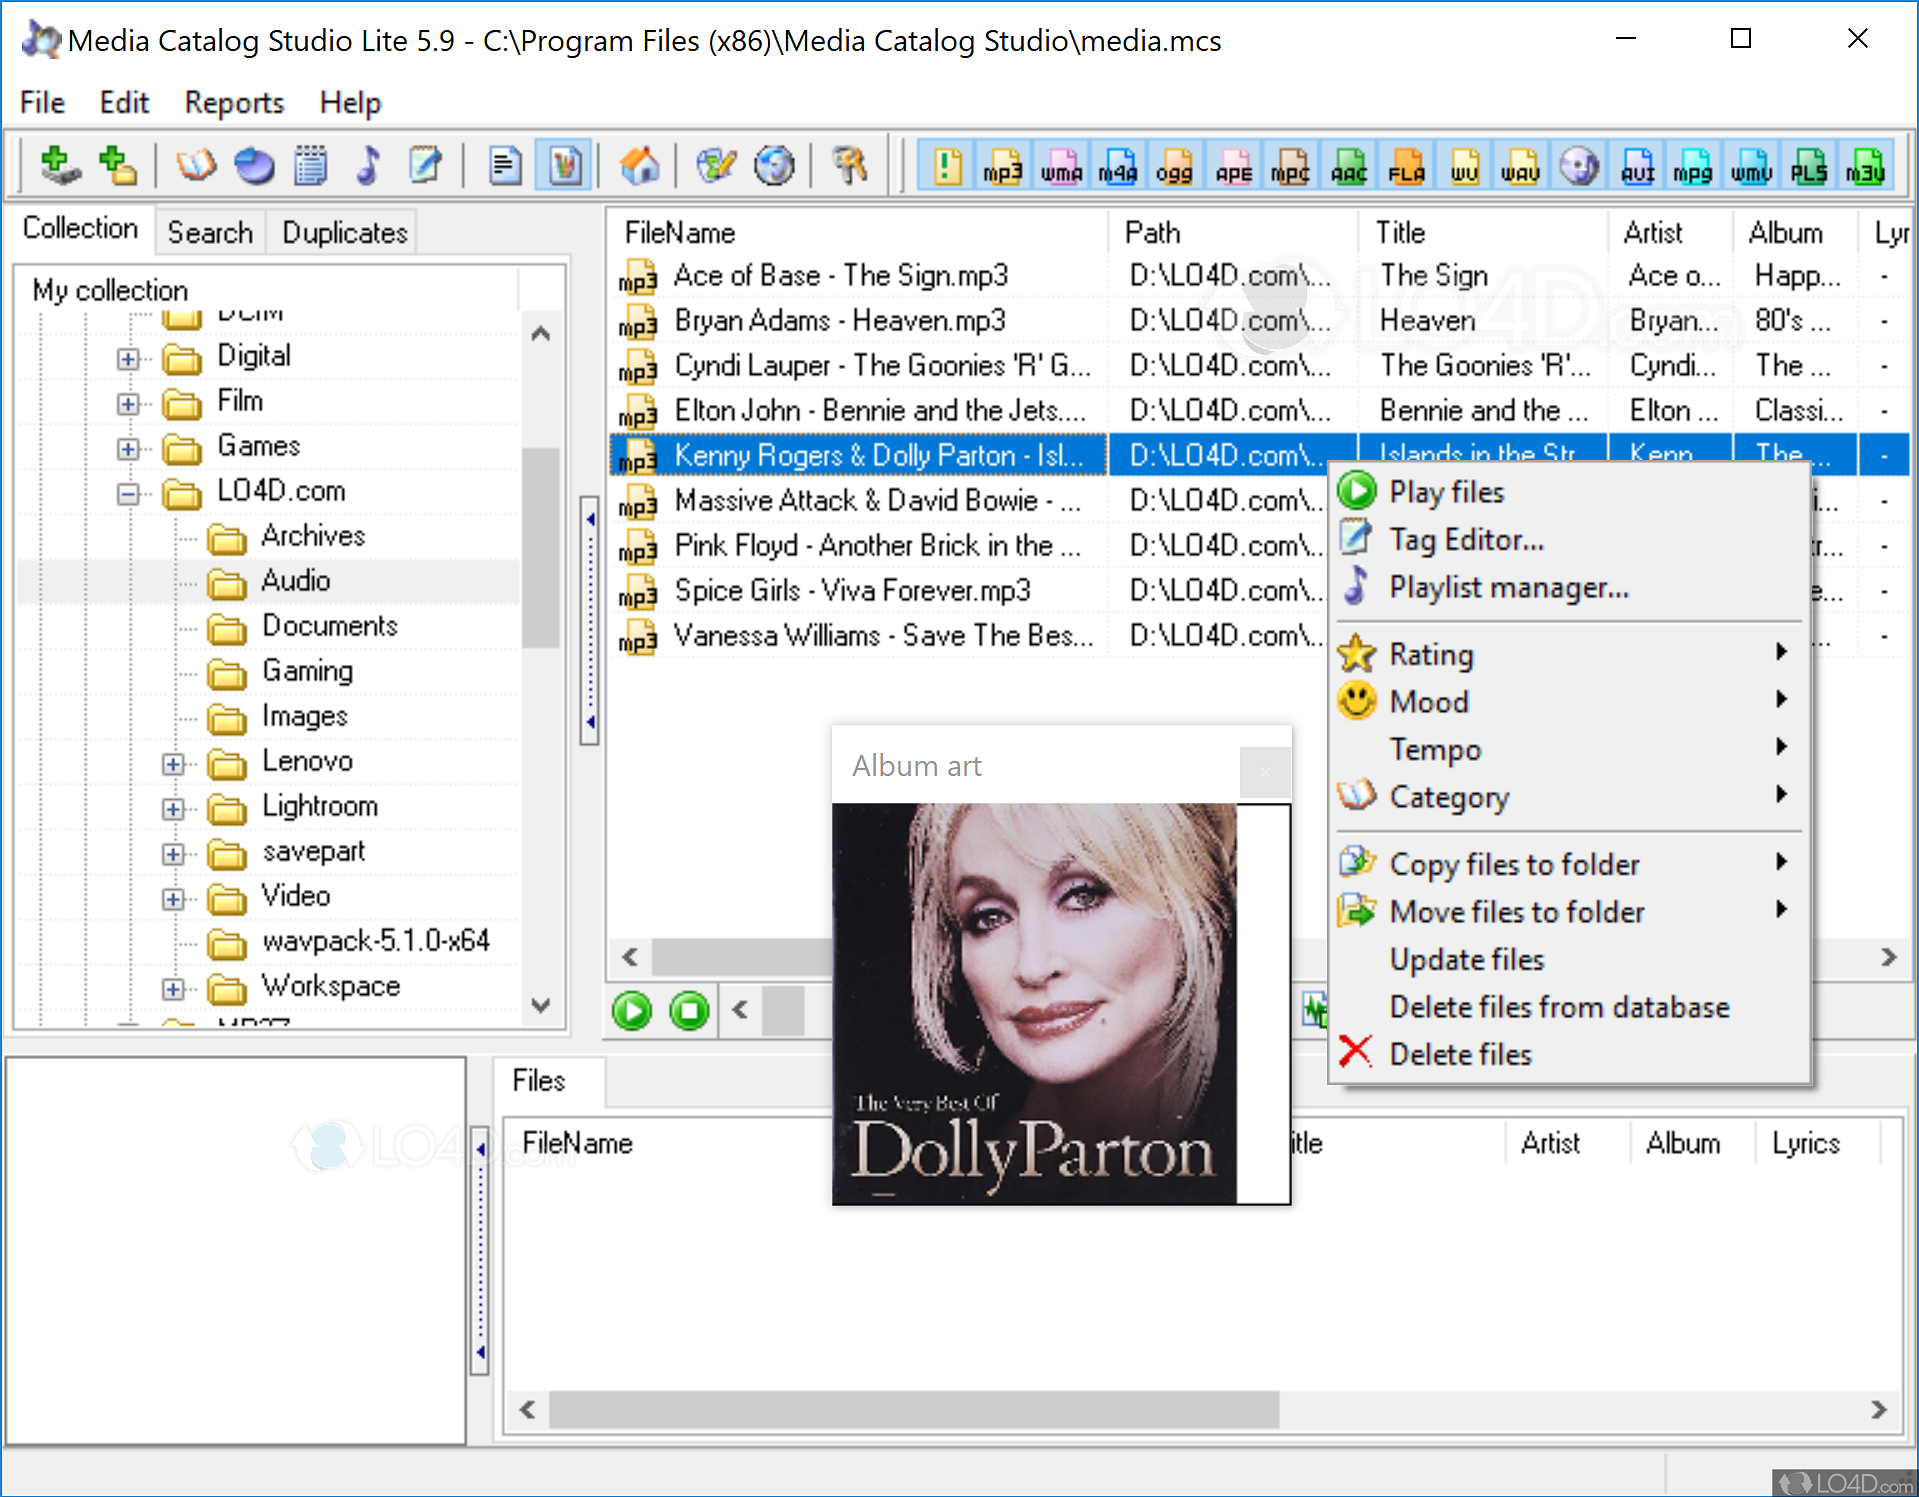The width and height of the screenshot is (1919, 1497).
Task: Toggle the mp3 file type filter
Action: pyautogui.click(x=1002, y=166)
